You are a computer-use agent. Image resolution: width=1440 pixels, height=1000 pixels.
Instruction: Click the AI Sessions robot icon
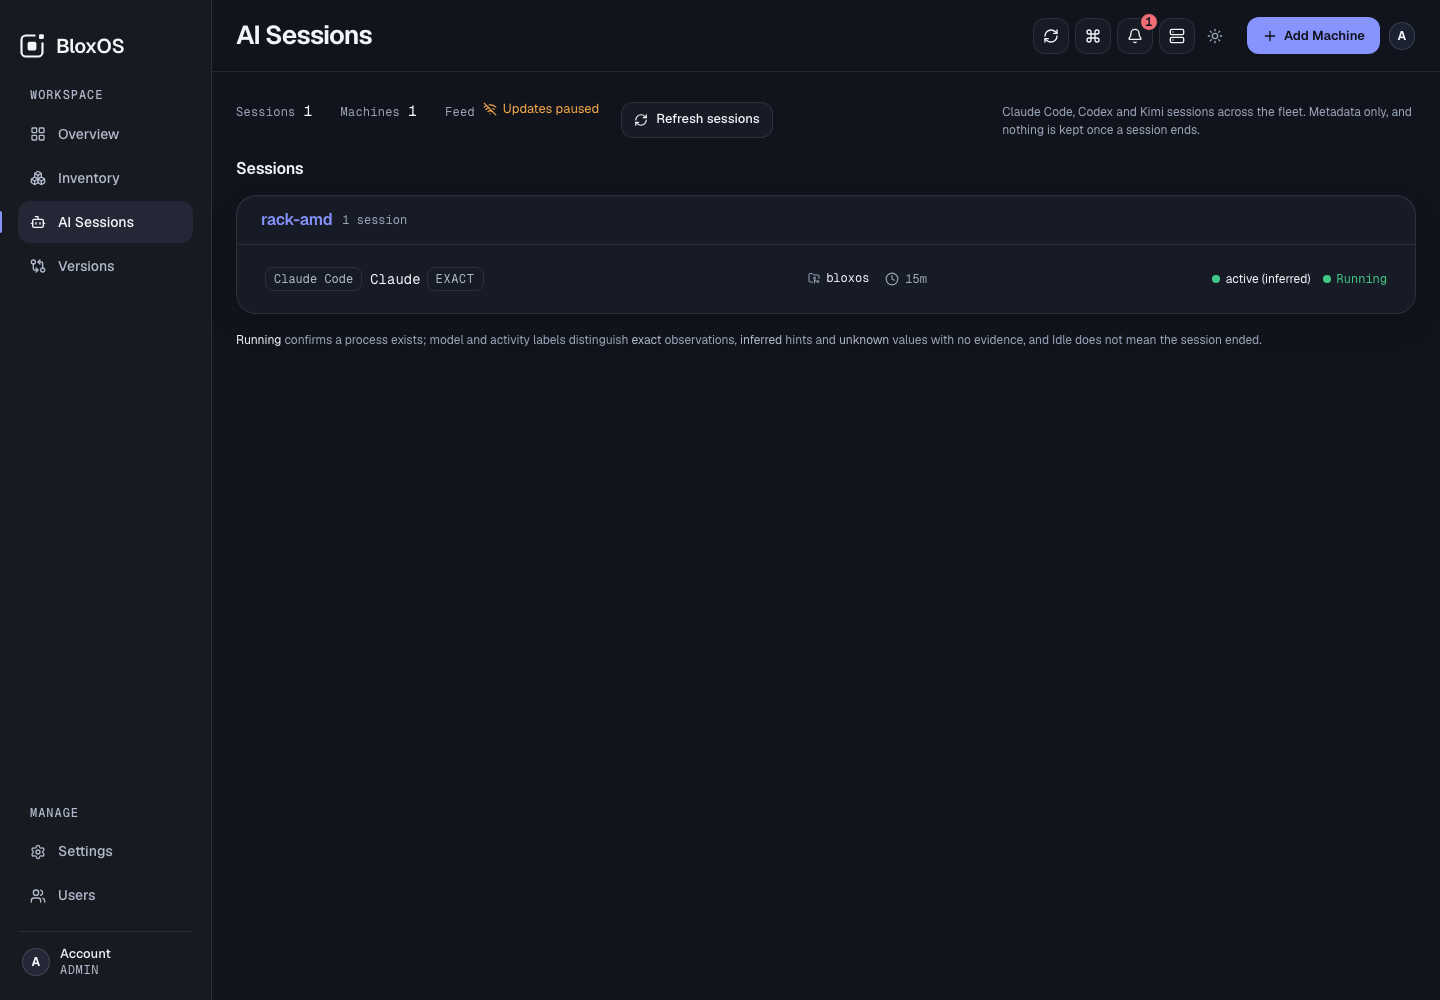point(38,222)
